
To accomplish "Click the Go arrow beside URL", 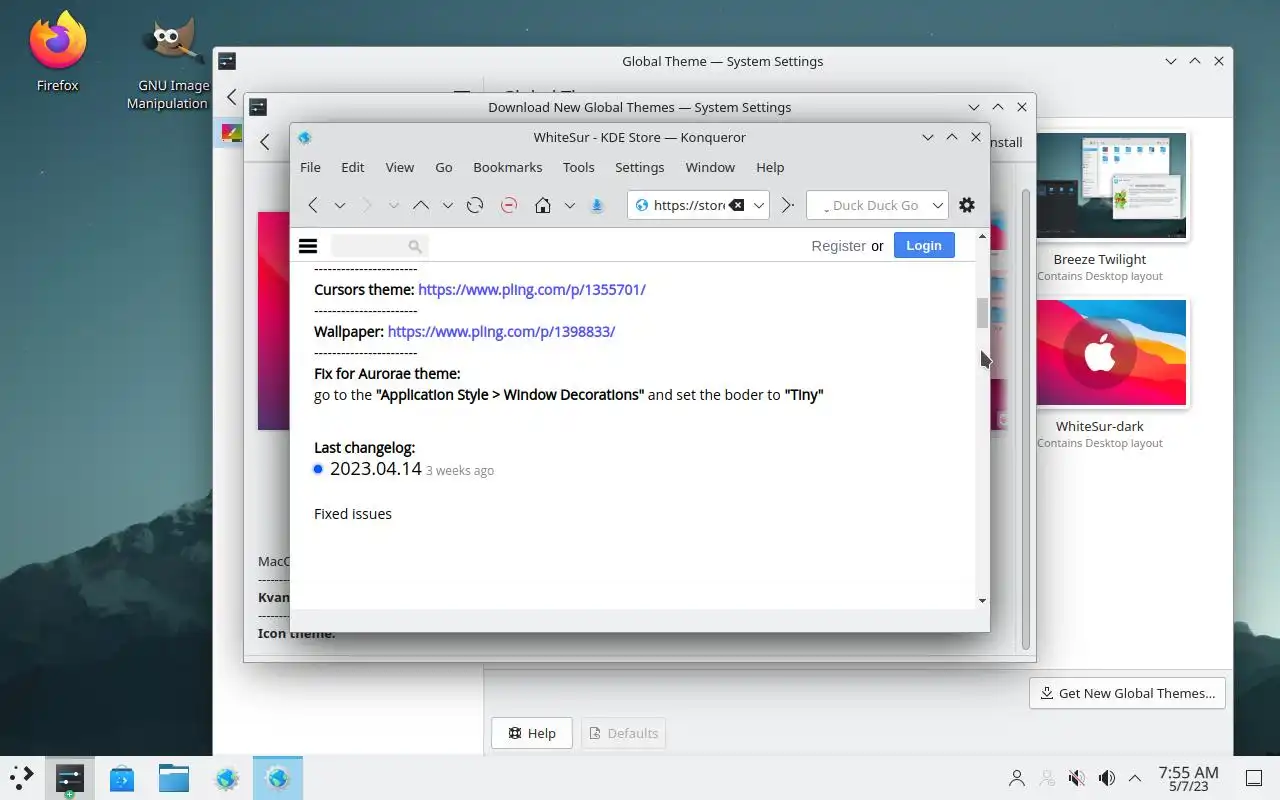I will pyautogui.click(x=788, y=205).
